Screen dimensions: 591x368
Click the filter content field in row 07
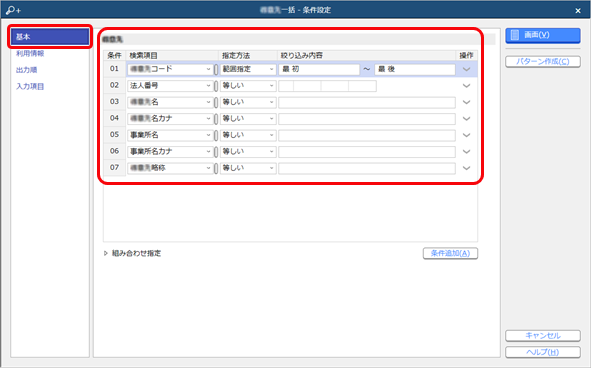tap(367, 168)
